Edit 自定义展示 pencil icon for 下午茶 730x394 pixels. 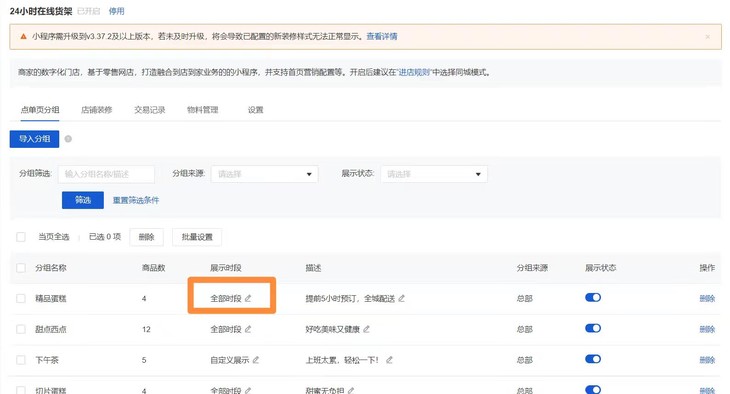[256, 360]
